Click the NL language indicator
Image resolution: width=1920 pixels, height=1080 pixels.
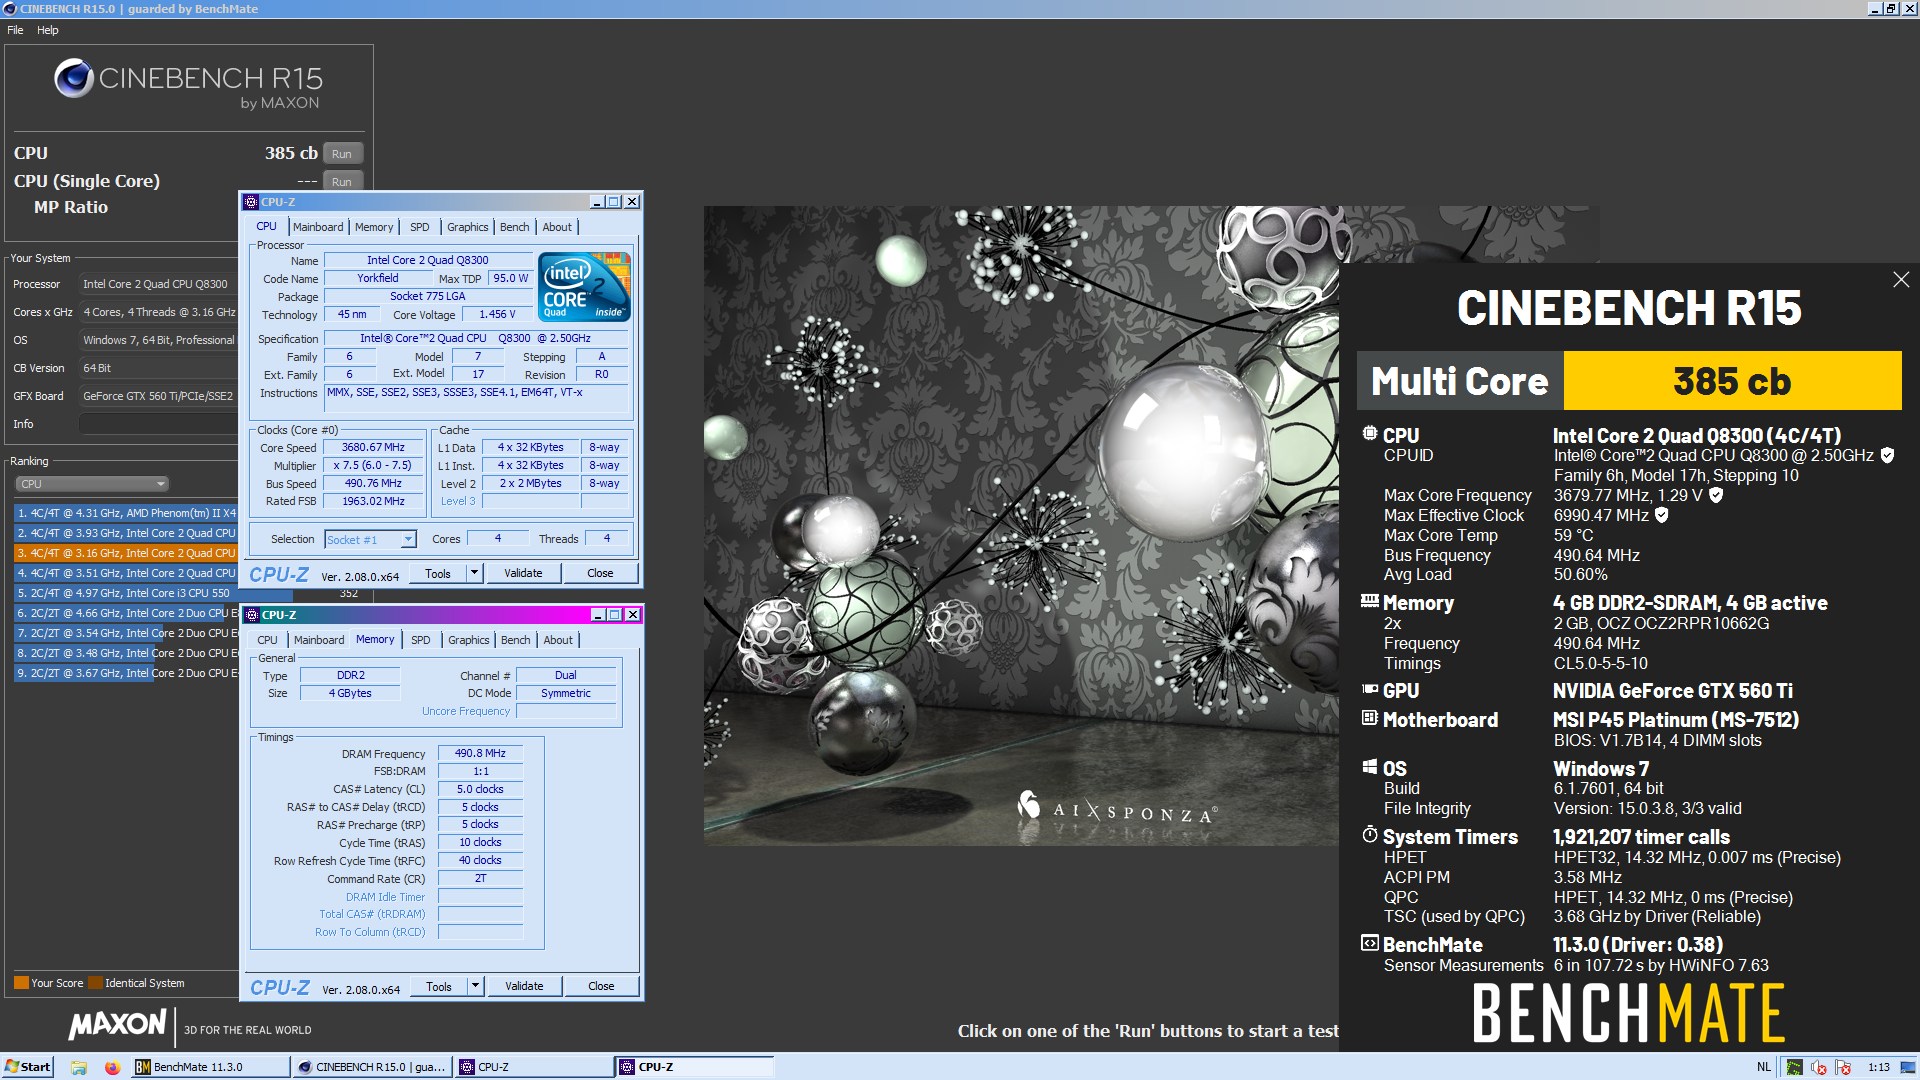[1764, 1067]
